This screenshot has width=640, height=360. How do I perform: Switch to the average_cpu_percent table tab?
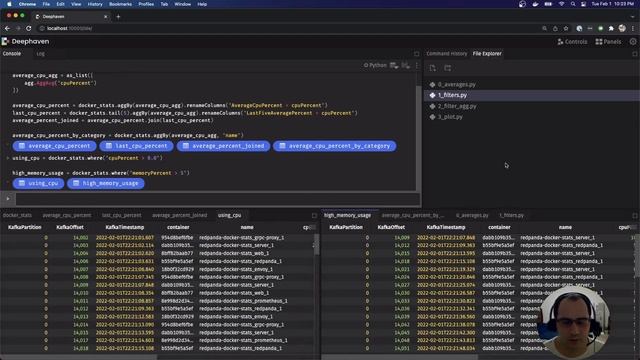coord(67,215)
